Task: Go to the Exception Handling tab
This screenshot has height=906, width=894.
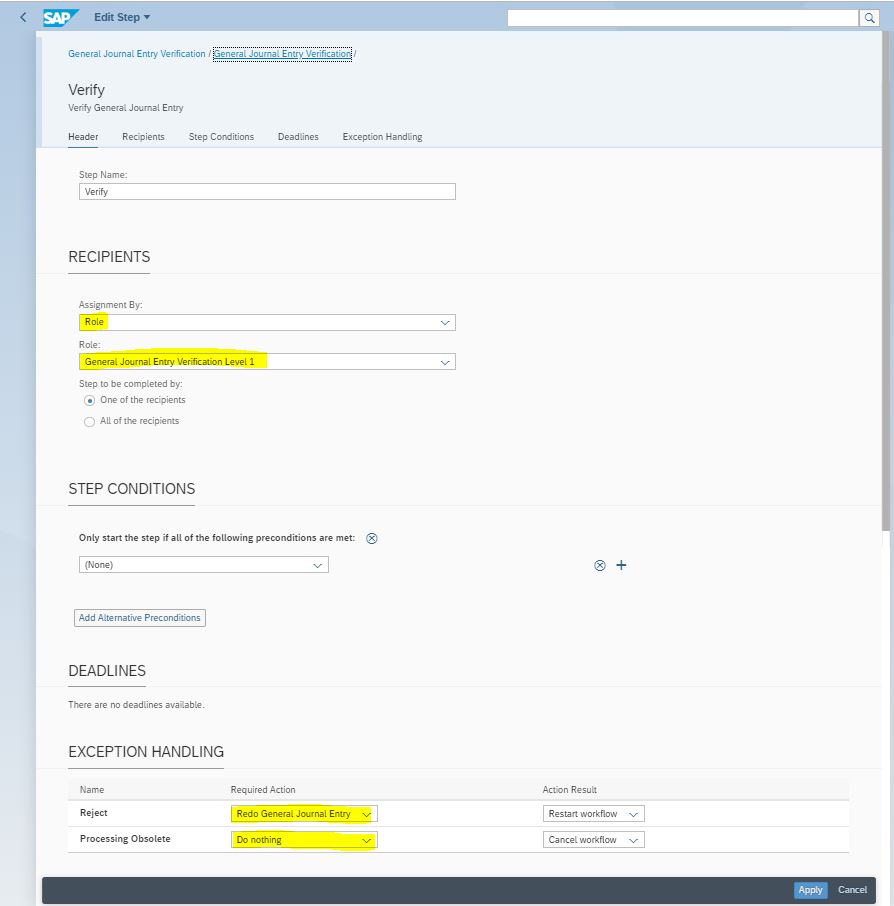Action: click(x=382, y=137)
